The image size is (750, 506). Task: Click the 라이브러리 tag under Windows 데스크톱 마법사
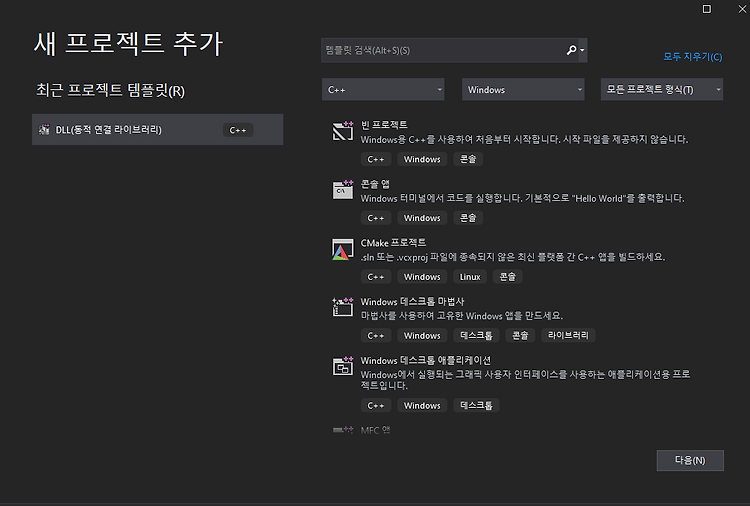tap(568, 335)
